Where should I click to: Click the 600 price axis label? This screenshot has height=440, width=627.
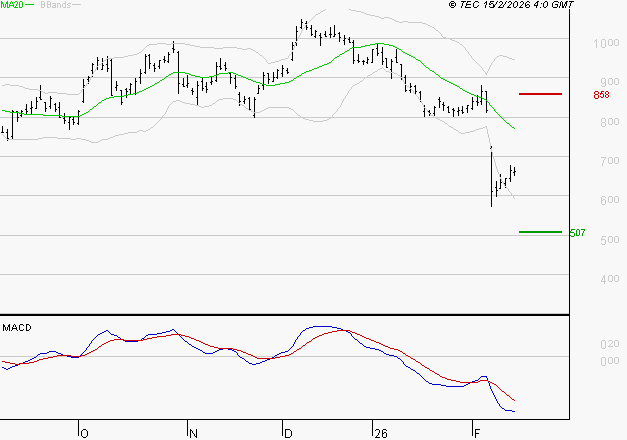pos(610,200)
